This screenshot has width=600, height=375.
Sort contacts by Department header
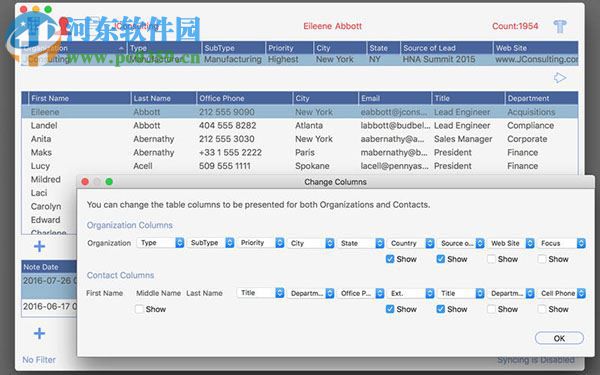pyautogui.click(x=541, y=98)
